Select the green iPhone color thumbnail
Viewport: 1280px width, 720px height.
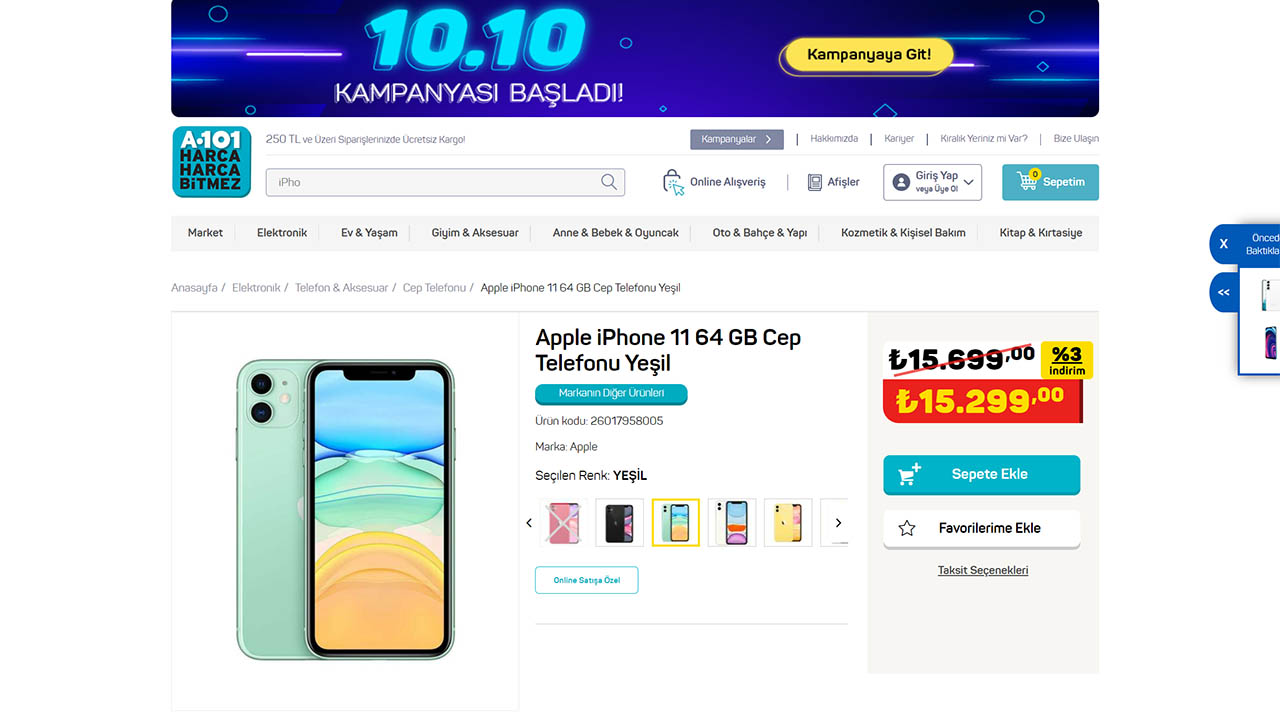(x=675, y=522)
